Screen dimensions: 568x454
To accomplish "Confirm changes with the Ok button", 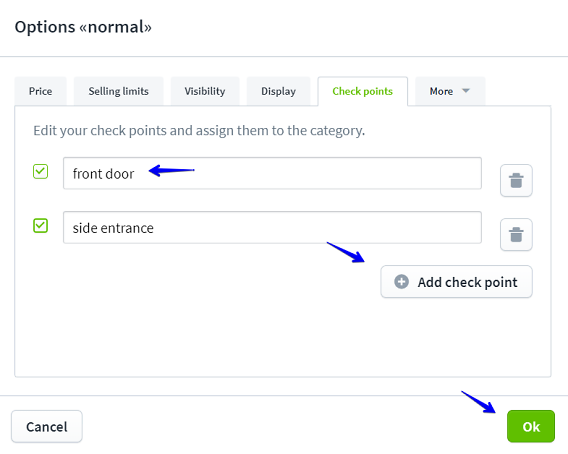I will [531, 426].
